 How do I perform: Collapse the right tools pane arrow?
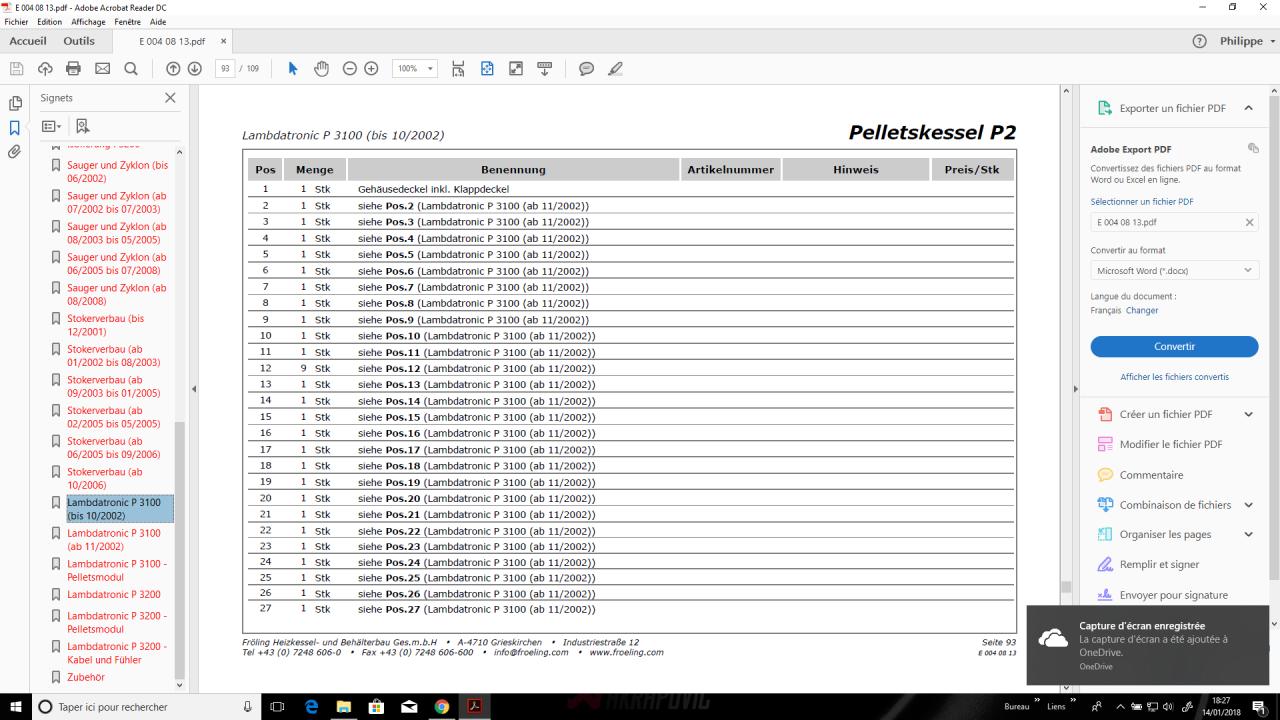pos(1076,388)
